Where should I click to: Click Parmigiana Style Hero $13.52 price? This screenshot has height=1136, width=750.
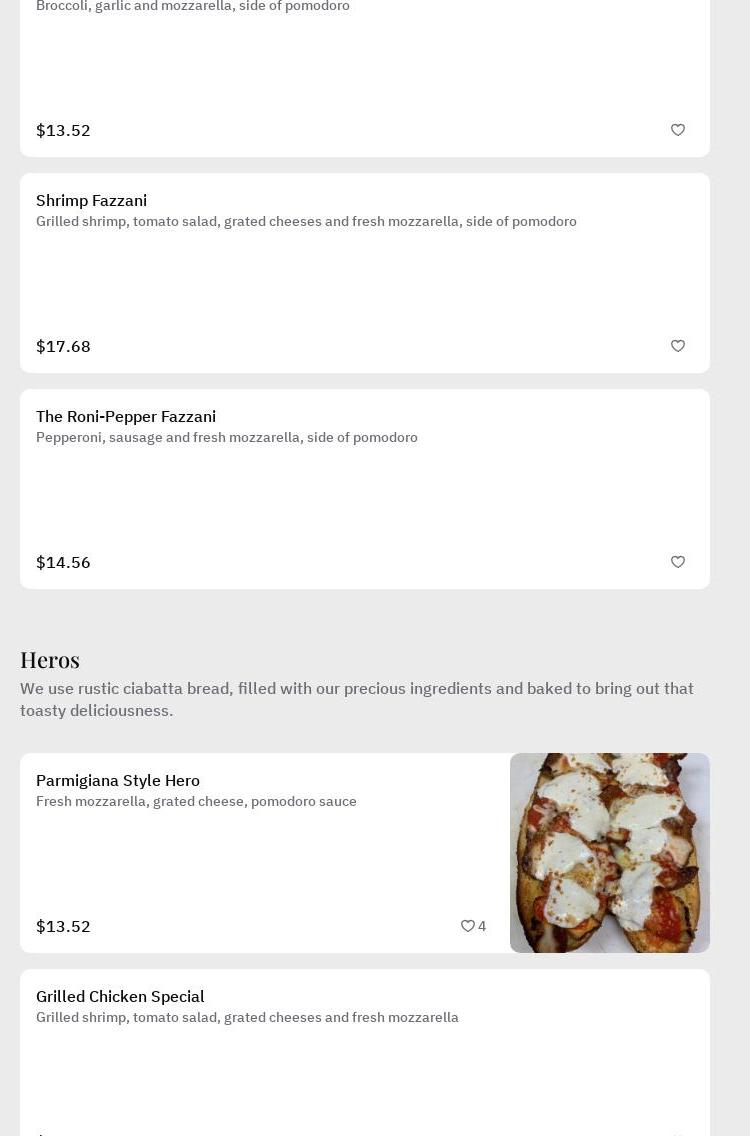(63, 926)
